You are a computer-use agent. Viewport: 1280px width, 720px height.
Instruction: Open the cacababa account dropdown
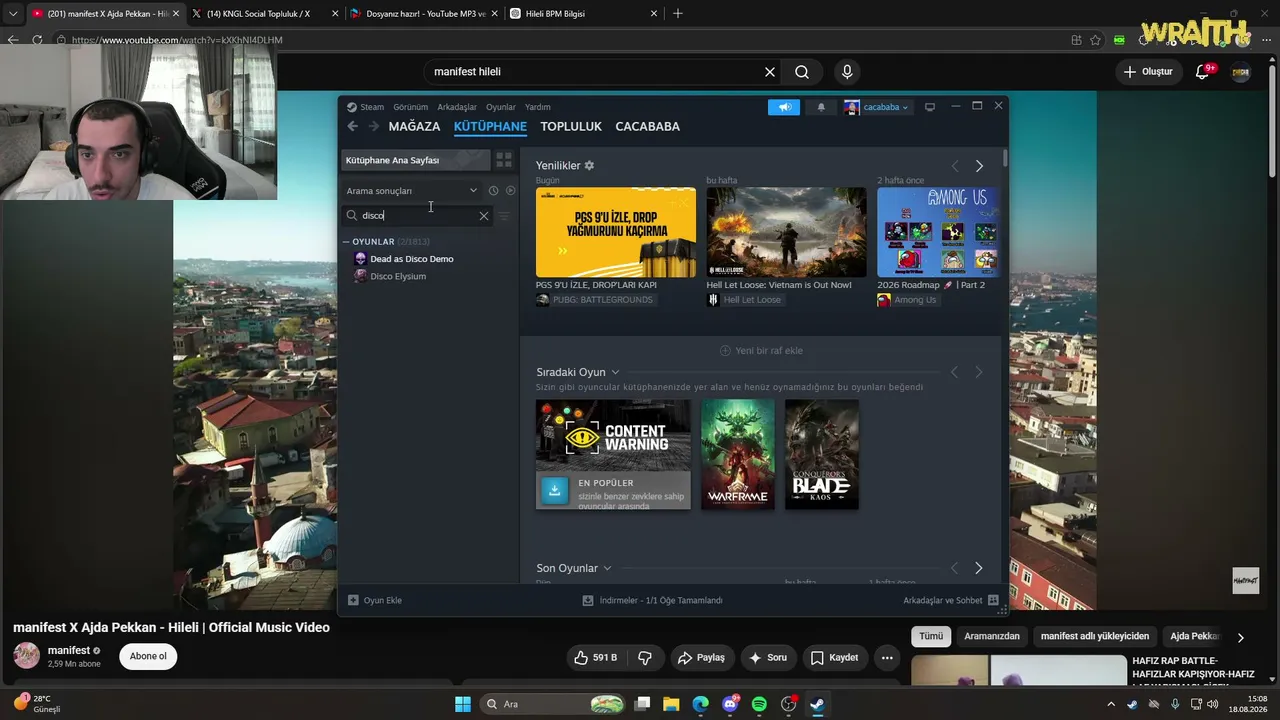[877, 107]
